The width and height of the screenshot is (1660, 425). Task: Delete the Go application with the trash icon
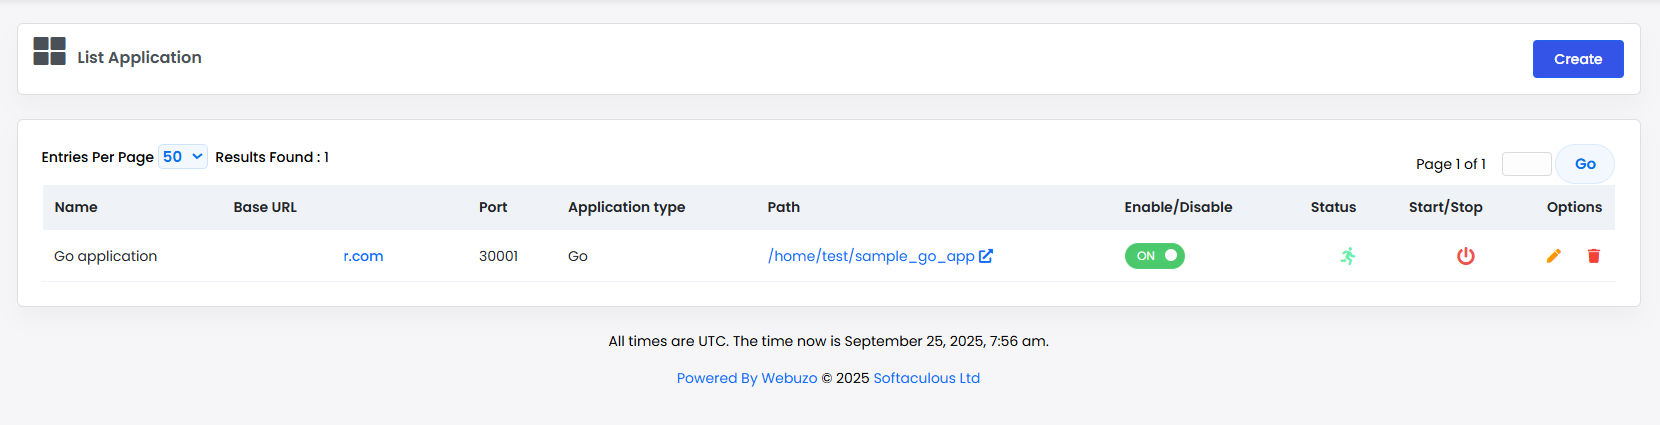pyautogui.click(x=1594, y=256)
